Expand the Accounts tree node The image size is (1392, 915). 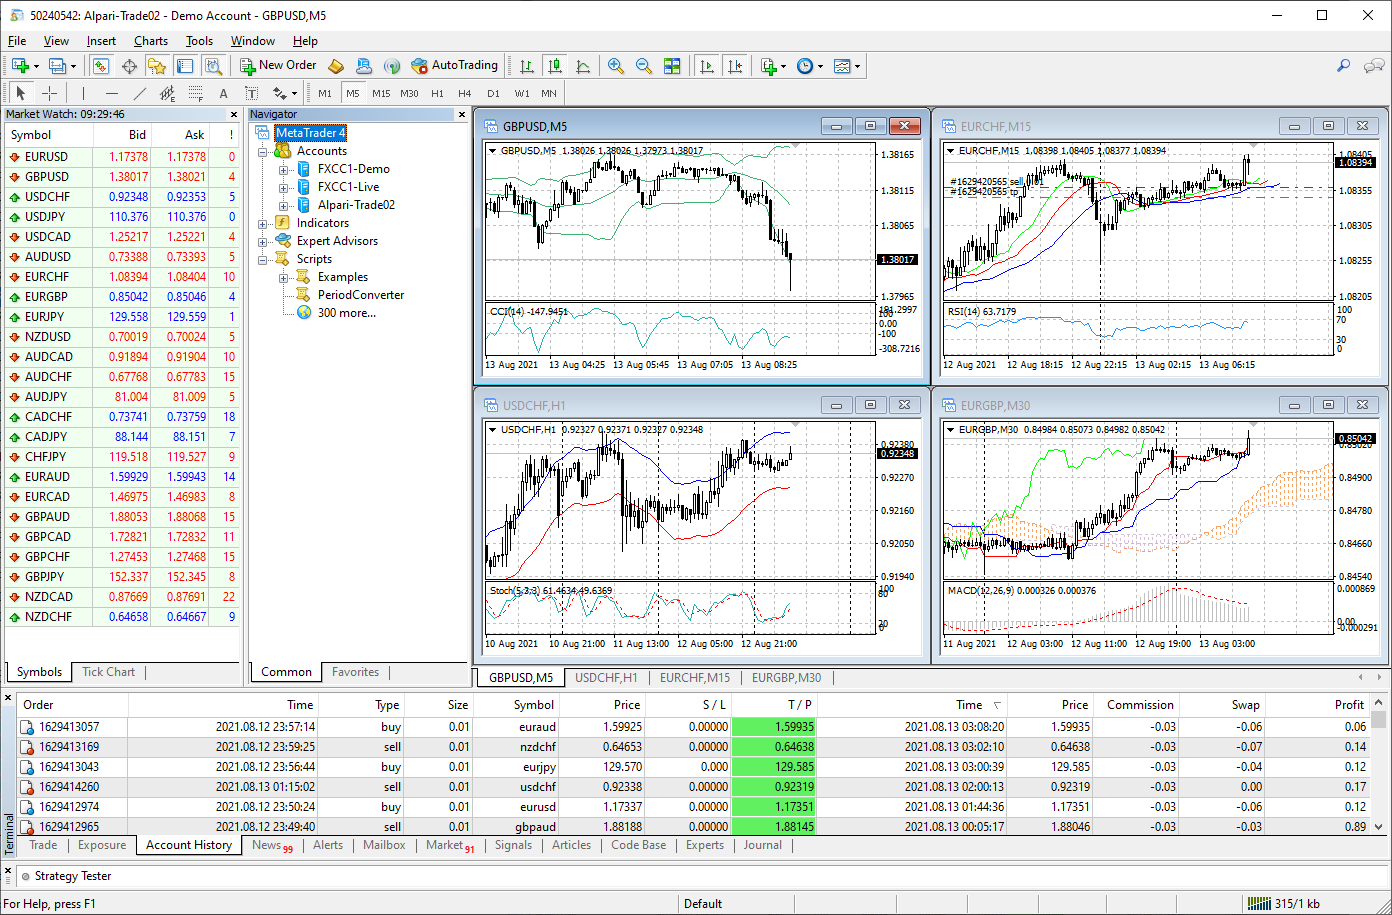click(x=263, y=151)
